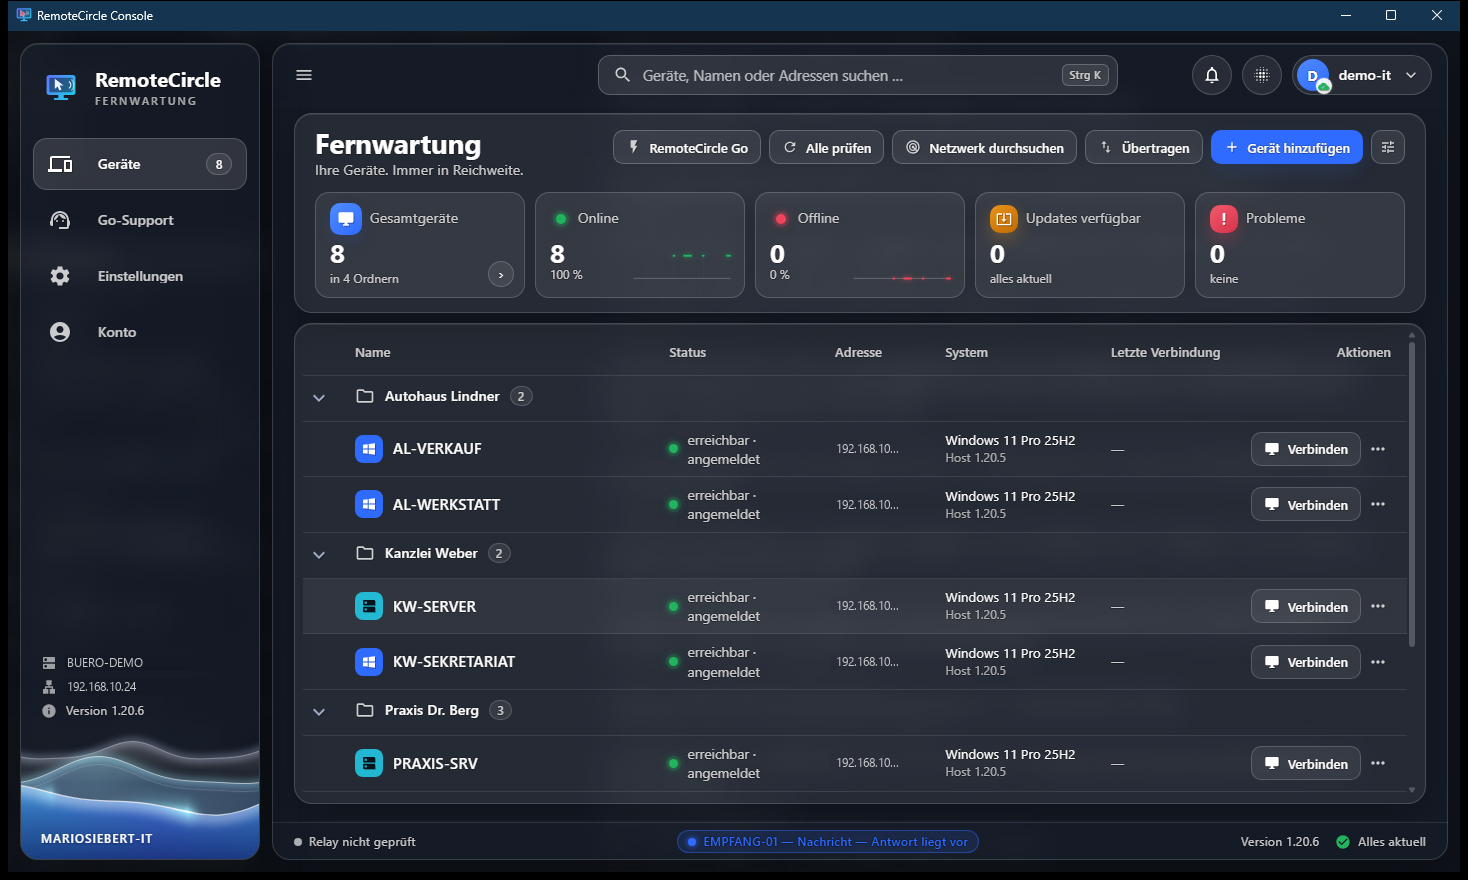Click Netzwerk durchsuchen button
The image size is (1468, 880).
coord(985,147)
